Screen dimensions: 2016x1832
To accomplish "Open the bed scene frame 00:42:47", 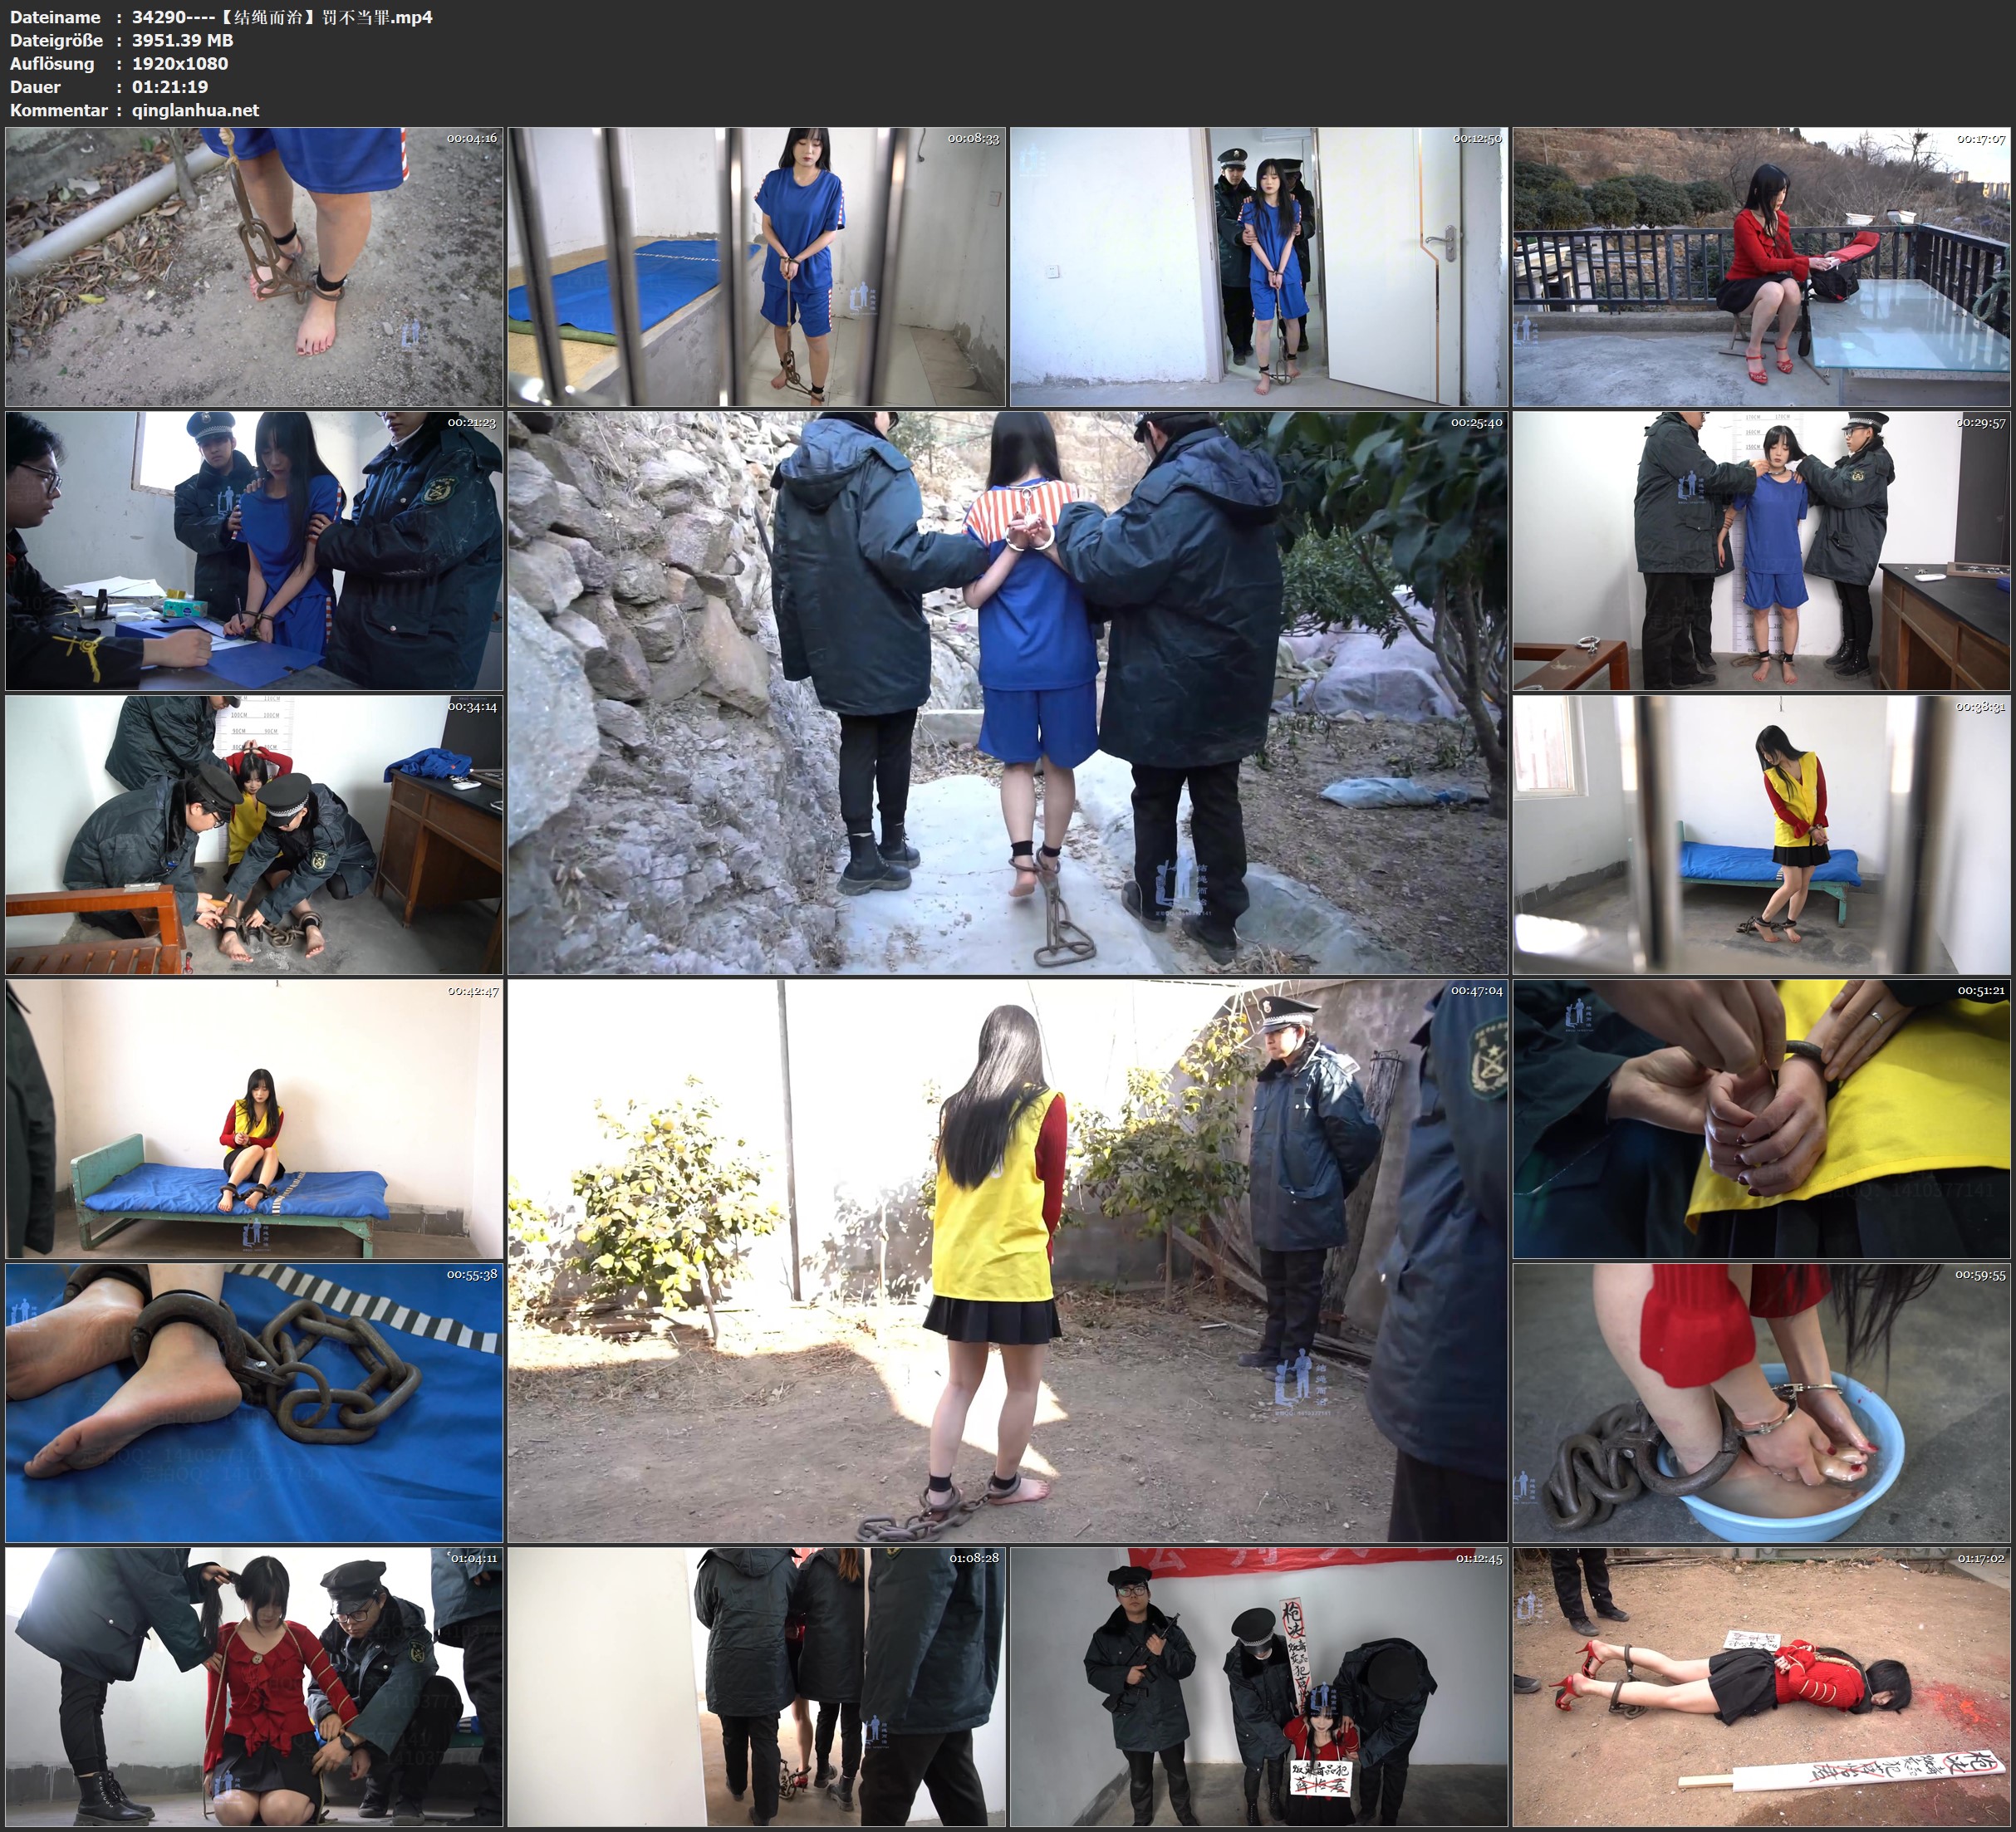I will tap(254, 1118).
